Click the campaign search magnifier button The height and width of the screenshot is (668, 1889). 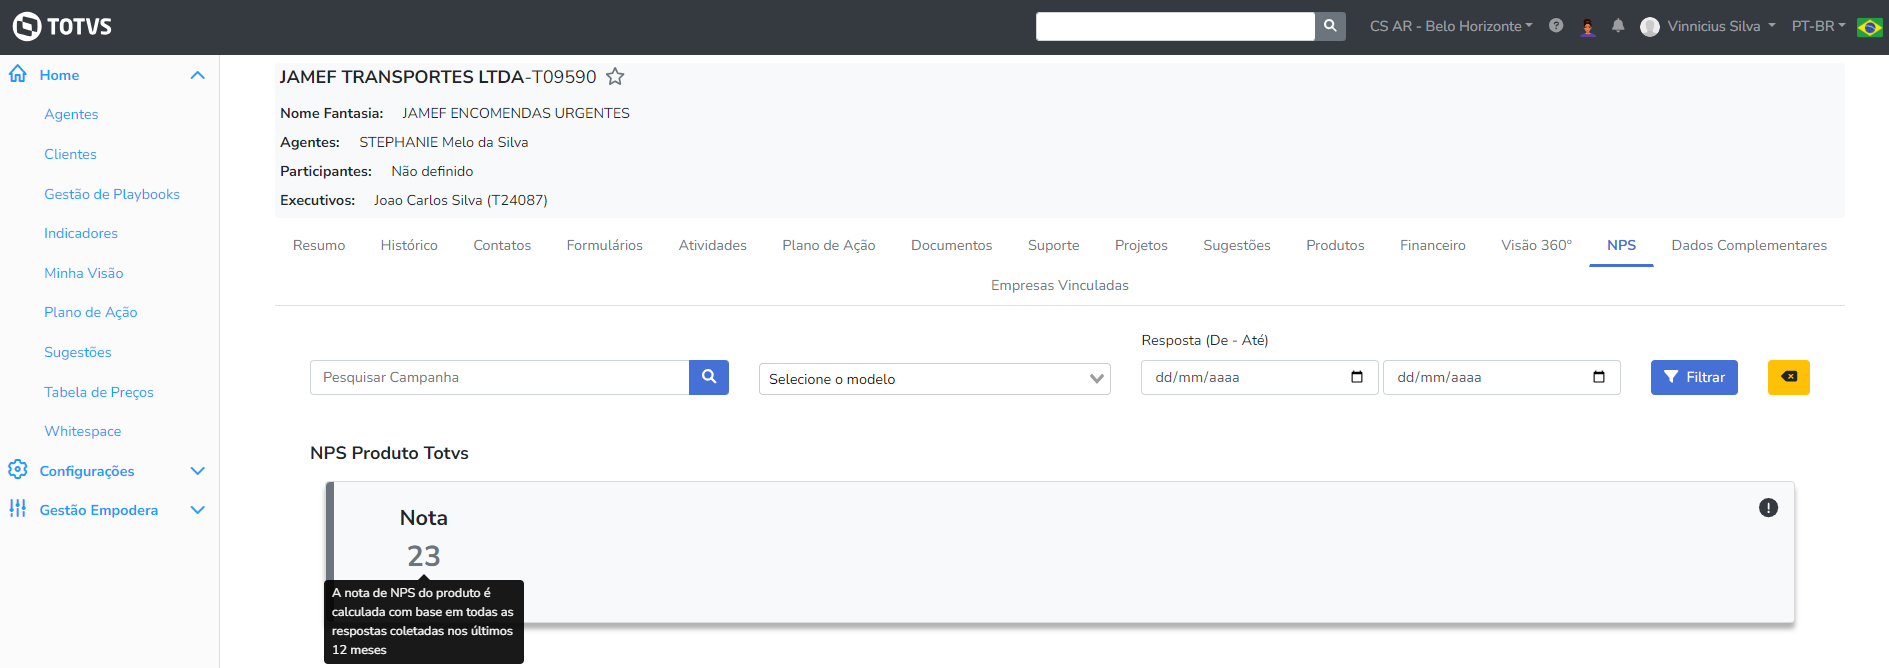709,377
